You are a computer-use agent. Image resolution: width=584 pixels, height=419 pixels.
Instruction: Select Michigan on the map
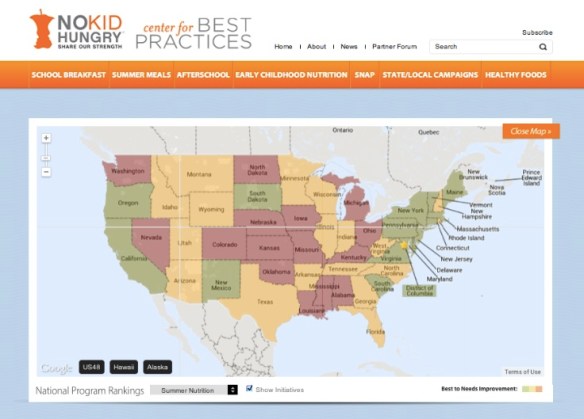click(x=356, y=203)
